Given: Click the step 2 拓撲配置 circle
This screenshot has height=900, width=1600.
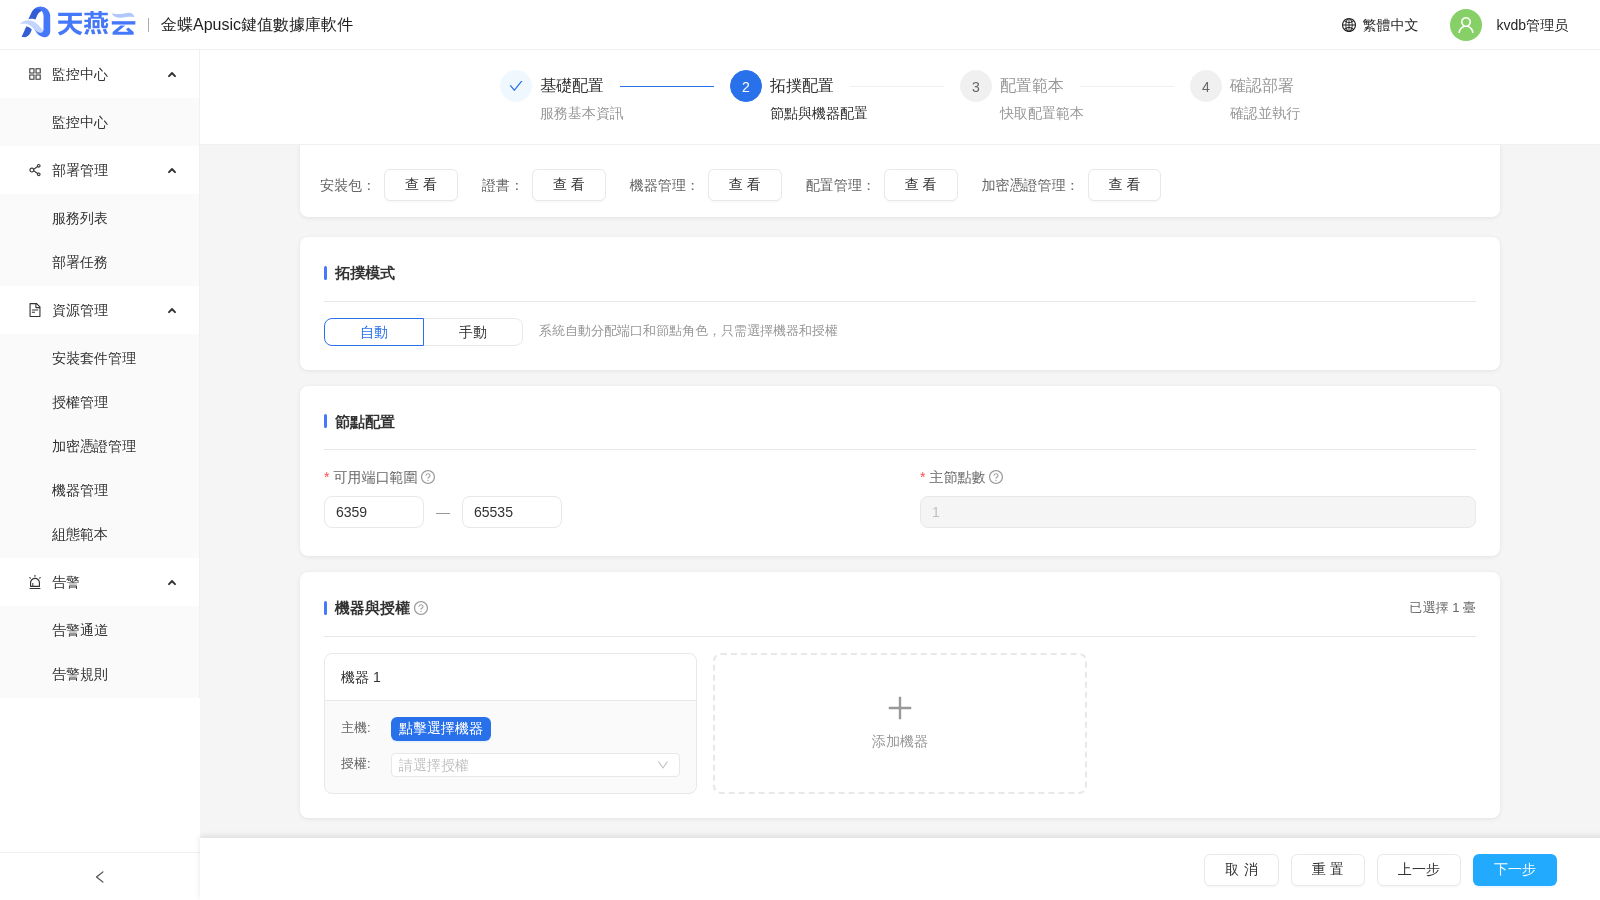Looking at the screenshot, I should 746,86.
